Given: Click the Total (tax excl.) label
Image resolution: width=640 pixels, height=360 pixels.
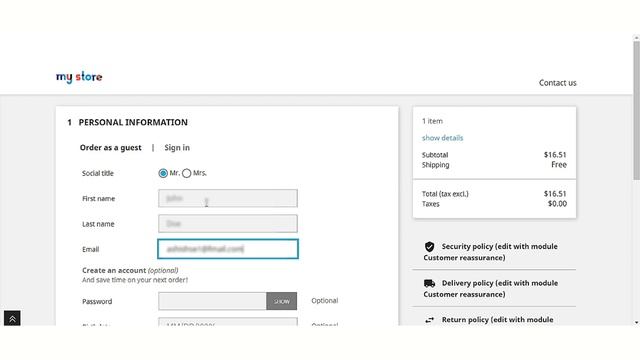Looking at the screenshot, I should point(445,194).
